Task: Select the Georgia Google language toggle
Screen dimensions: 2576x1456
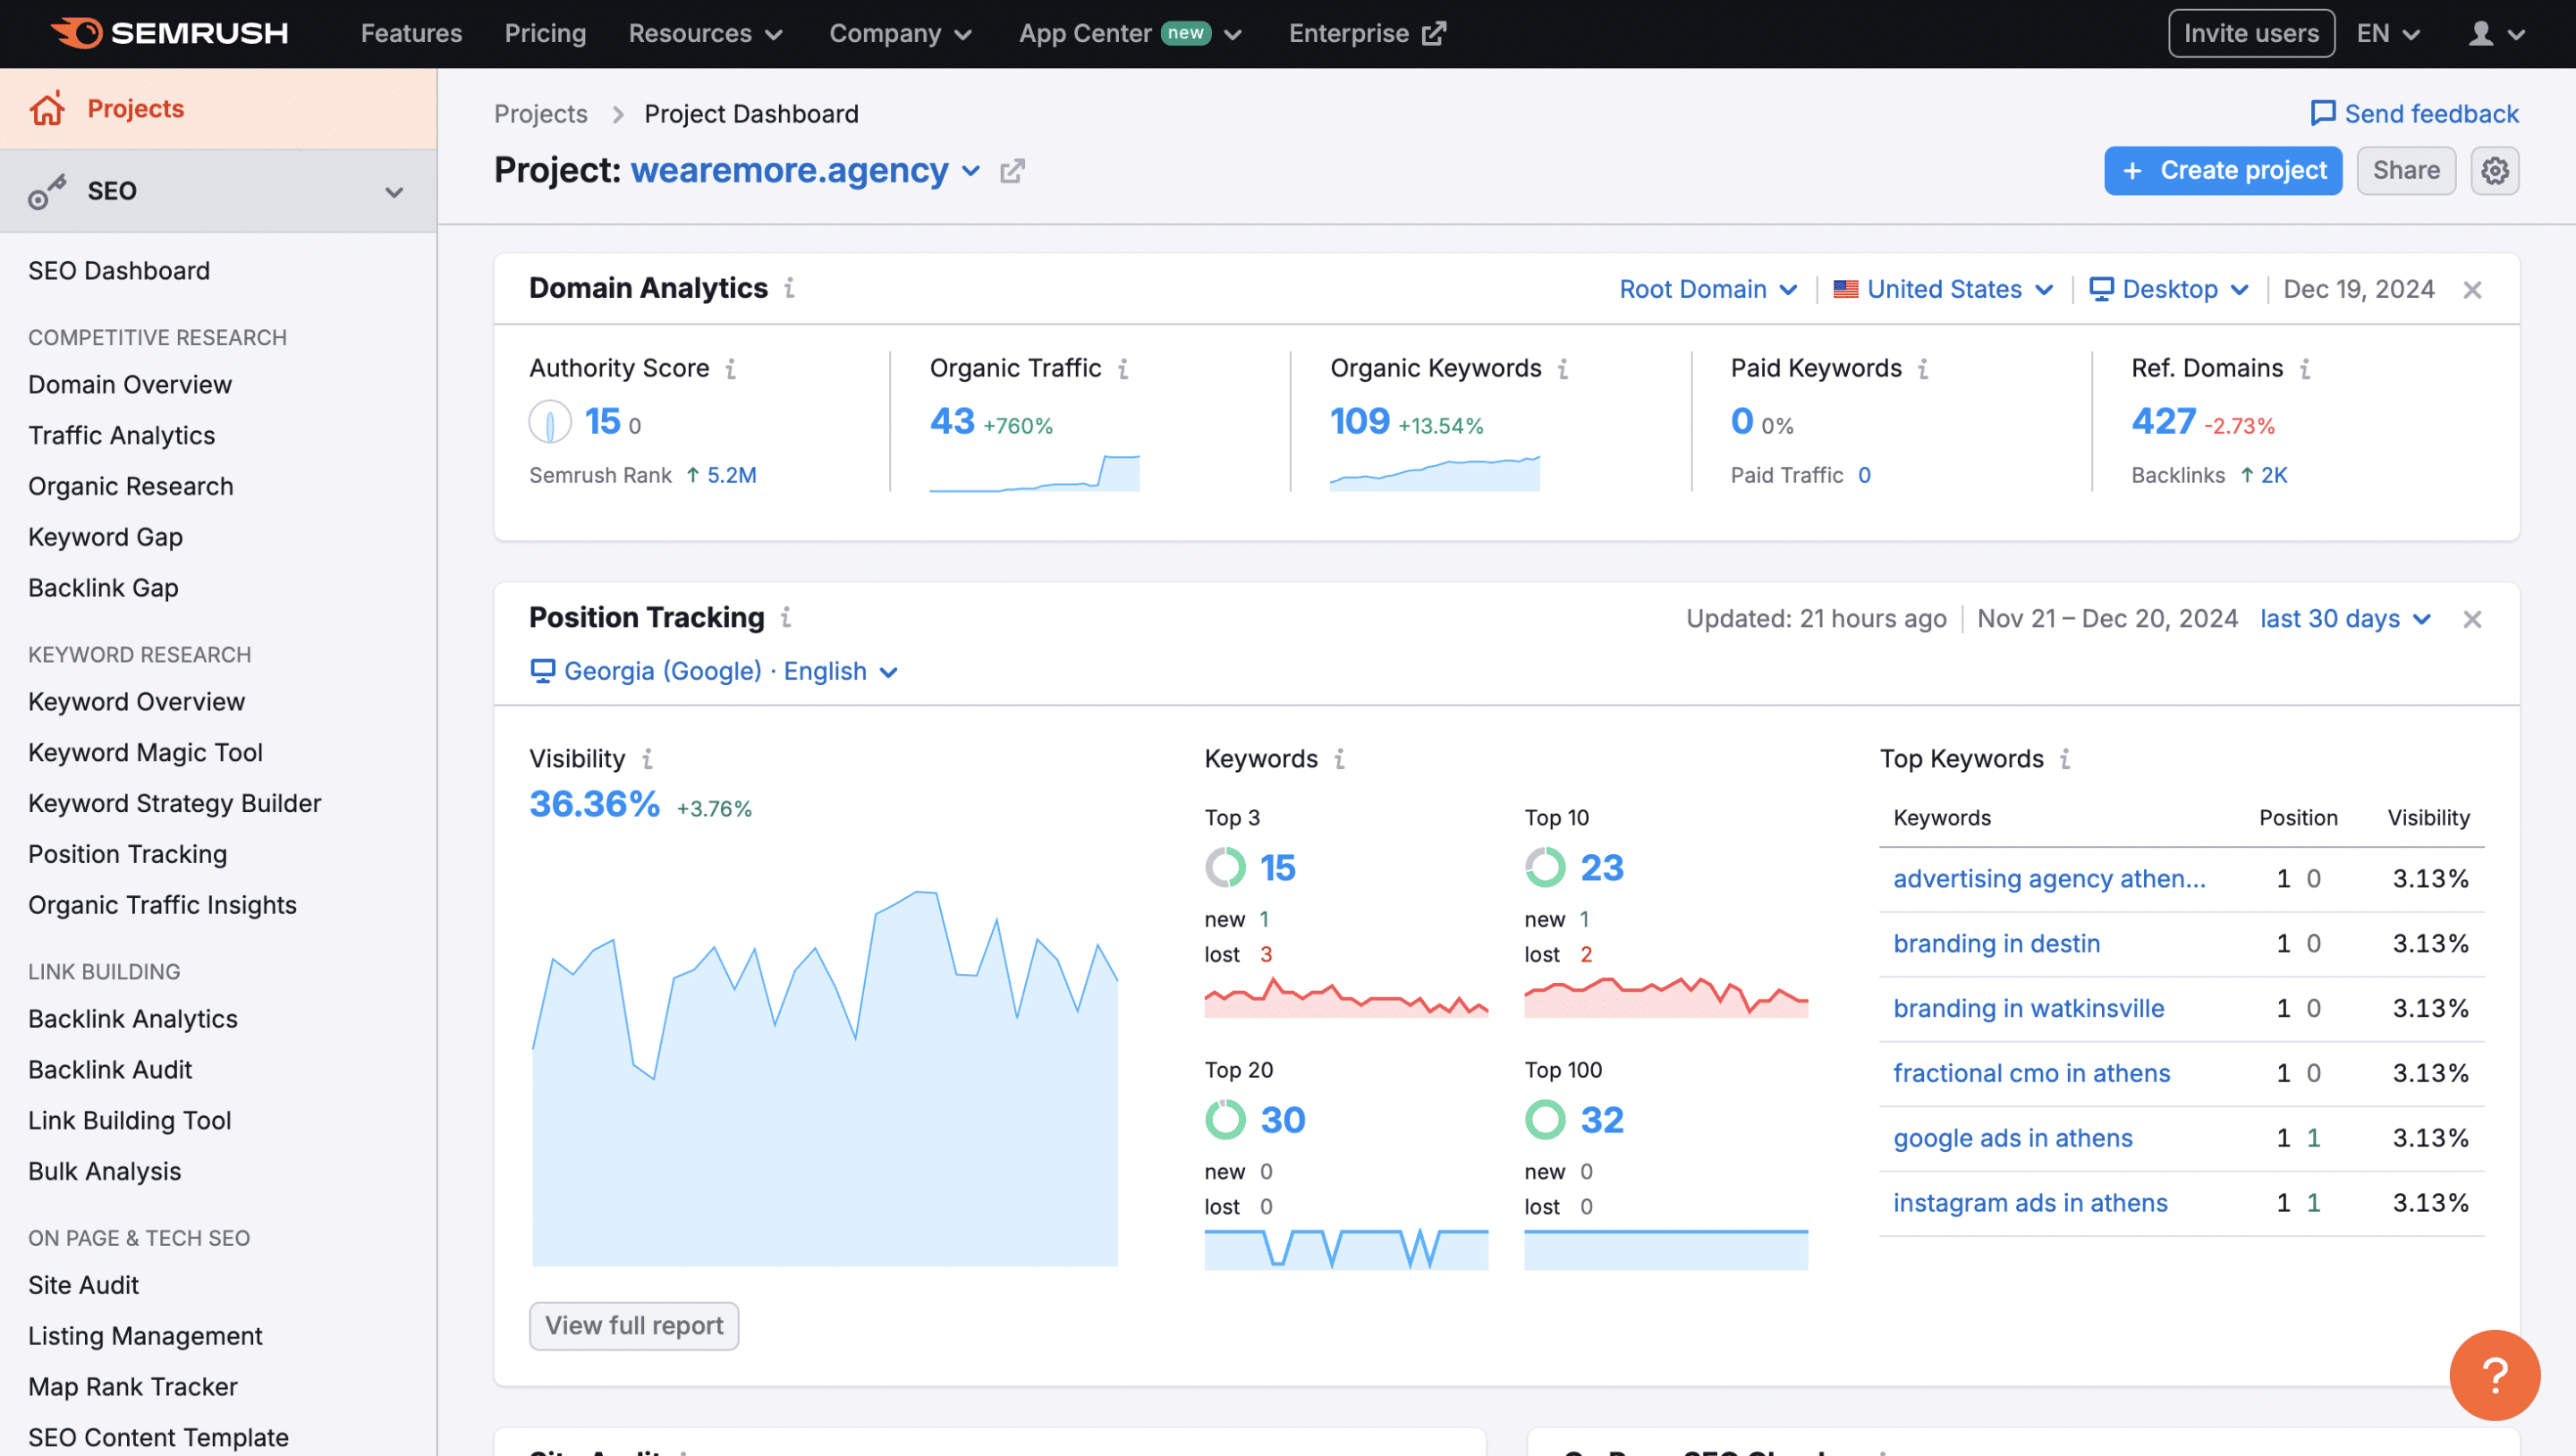Action: [715, 669]
